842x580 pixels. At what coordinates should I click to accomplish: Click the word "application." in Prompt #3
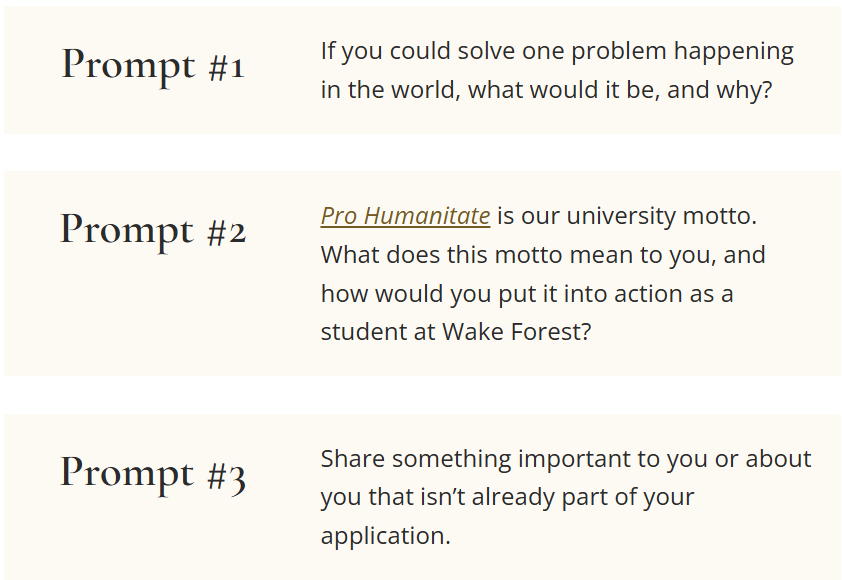point(386,536)
